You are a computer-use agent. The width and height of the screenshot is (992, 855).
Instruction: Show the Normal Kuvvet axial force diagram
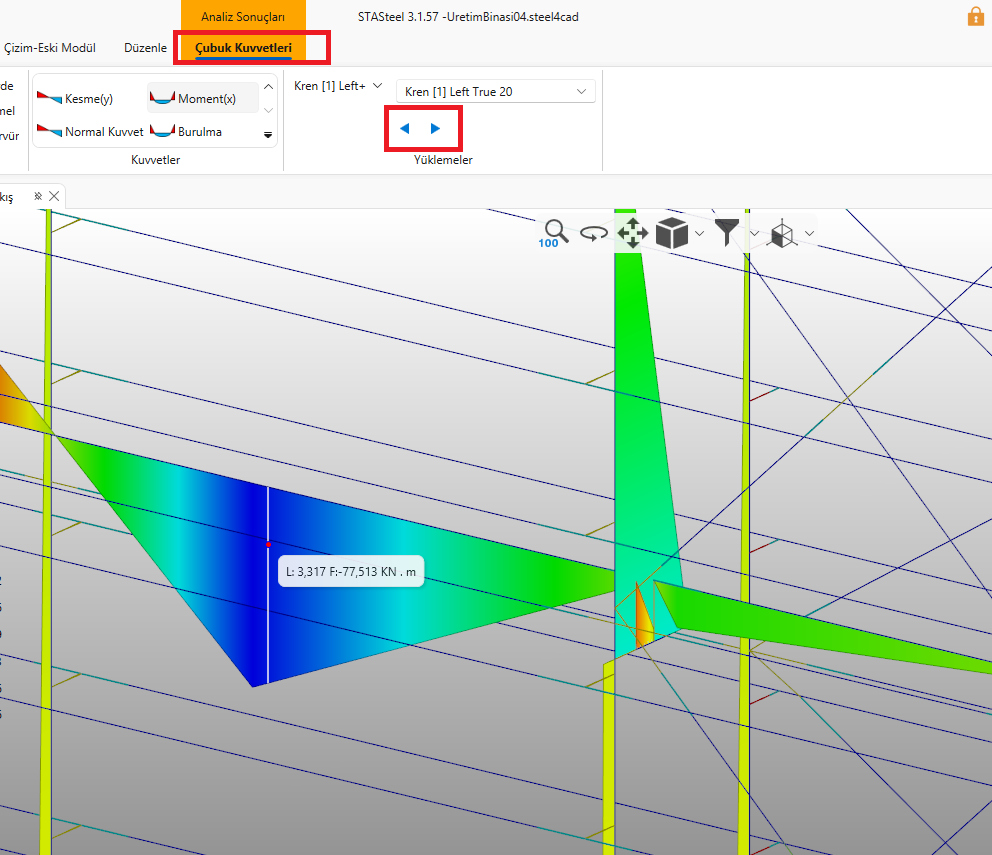tap(90, 131)
